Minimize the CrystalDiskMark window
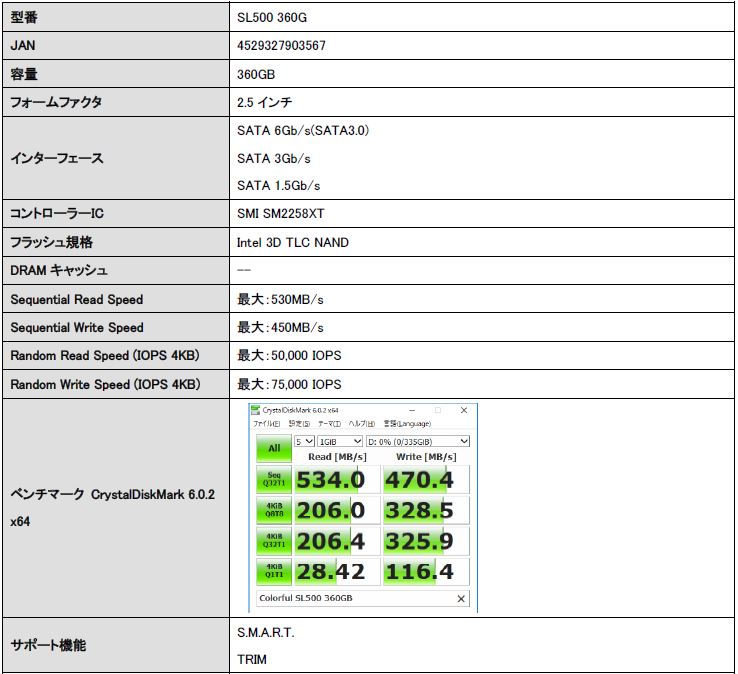Screen dimensions: 738x674 tap(412, 410)
